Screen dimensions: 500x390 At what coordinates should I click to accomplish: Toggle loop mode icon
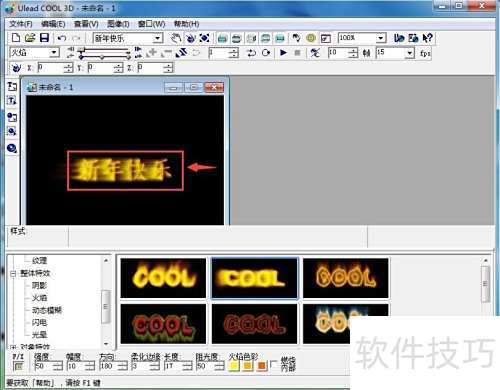coord(266,53)
